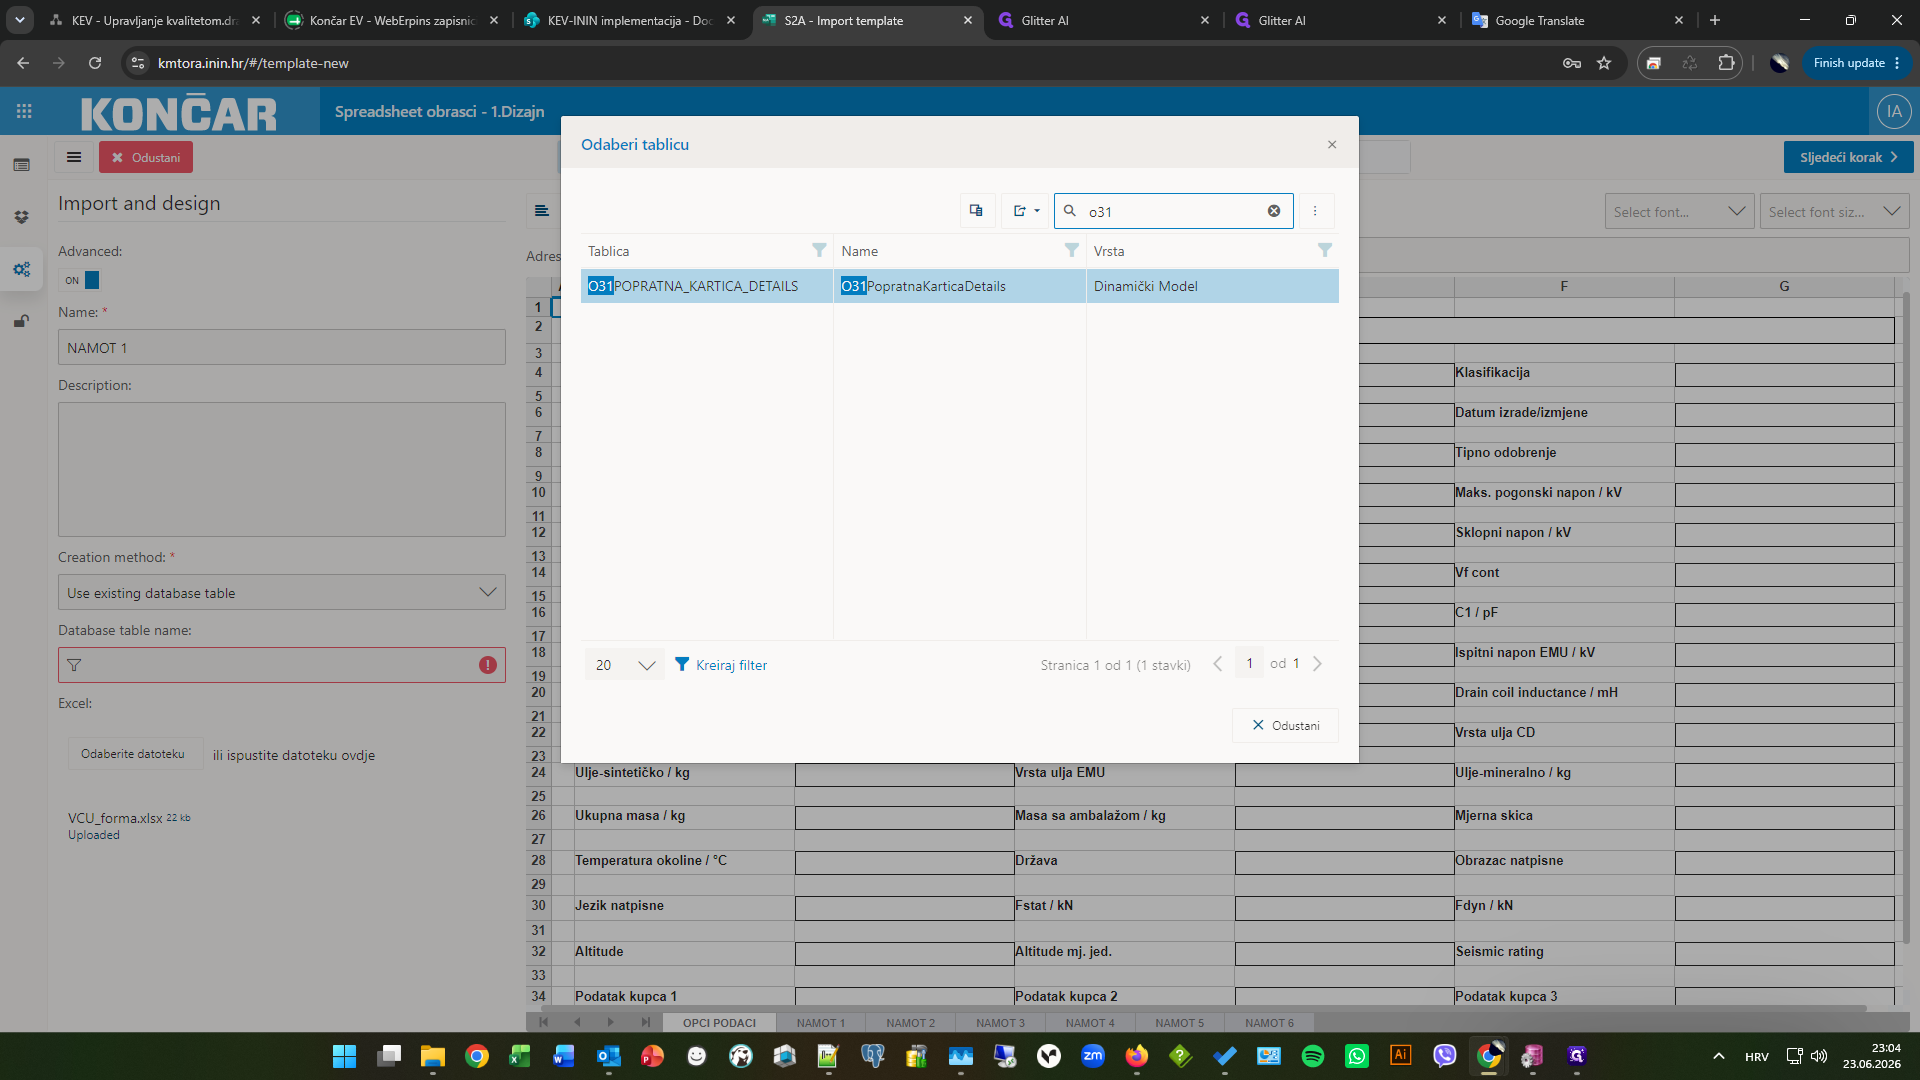Open Firefox from the taskbar
This screenshot has width=1920, height=1080.
click(1137, 1056)
